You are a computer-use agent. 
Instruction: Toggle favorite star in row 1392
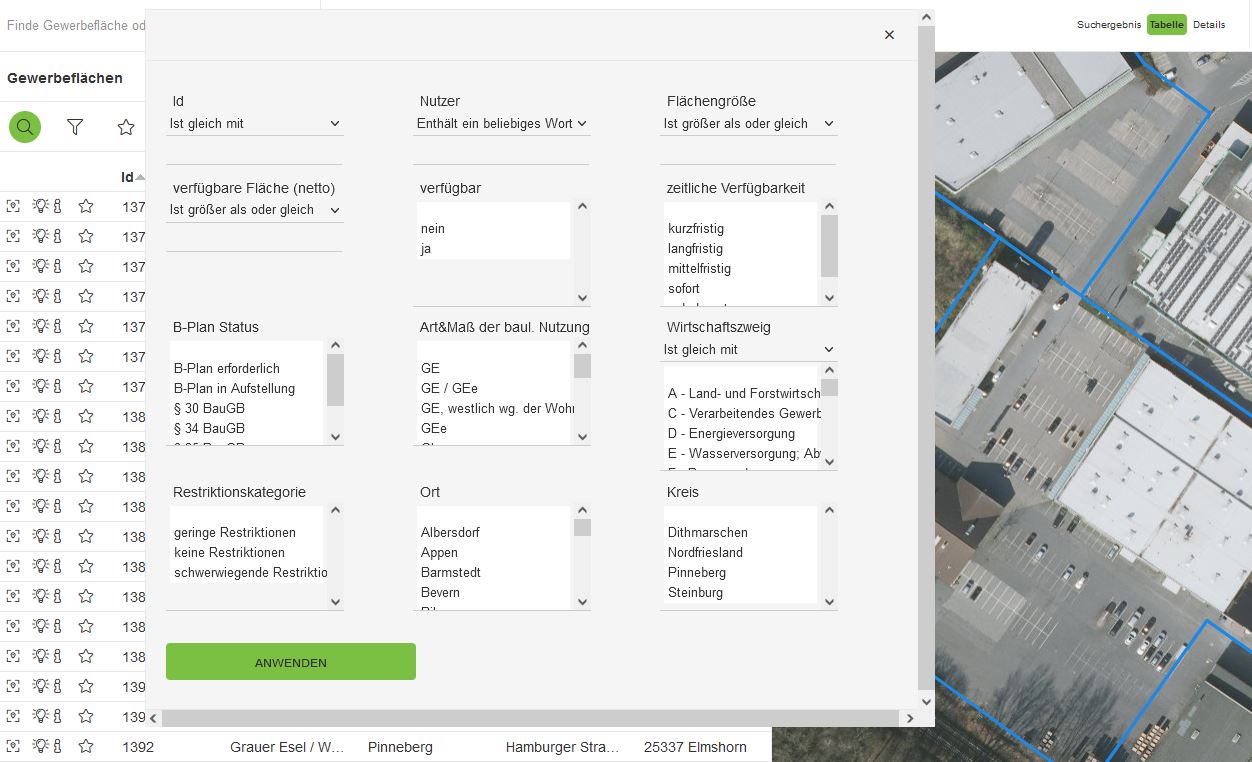tap(86, 747)
